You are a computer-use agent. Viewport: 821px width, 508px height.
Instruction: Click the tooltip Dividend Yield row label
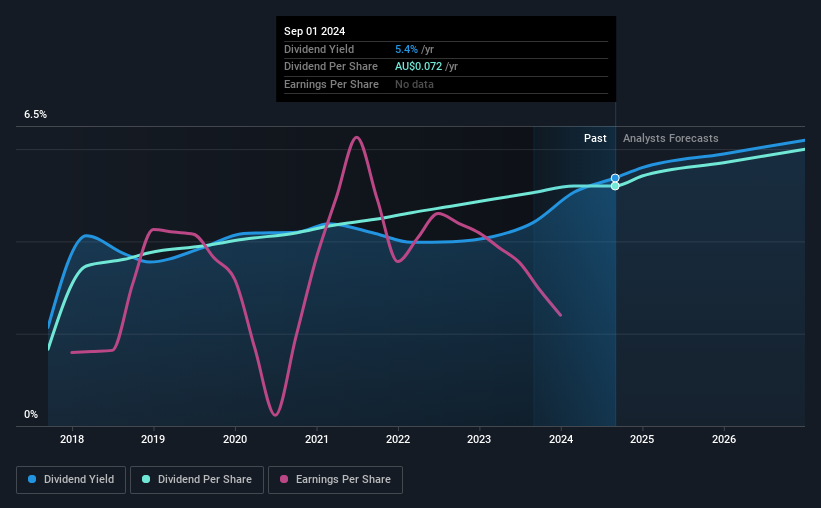[319, 49]
